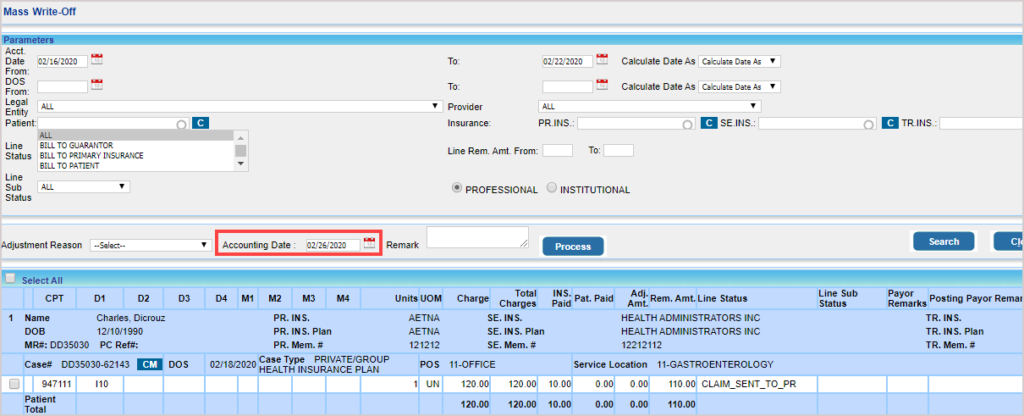Open calendar for Acct. Date To field

point(602,60)
